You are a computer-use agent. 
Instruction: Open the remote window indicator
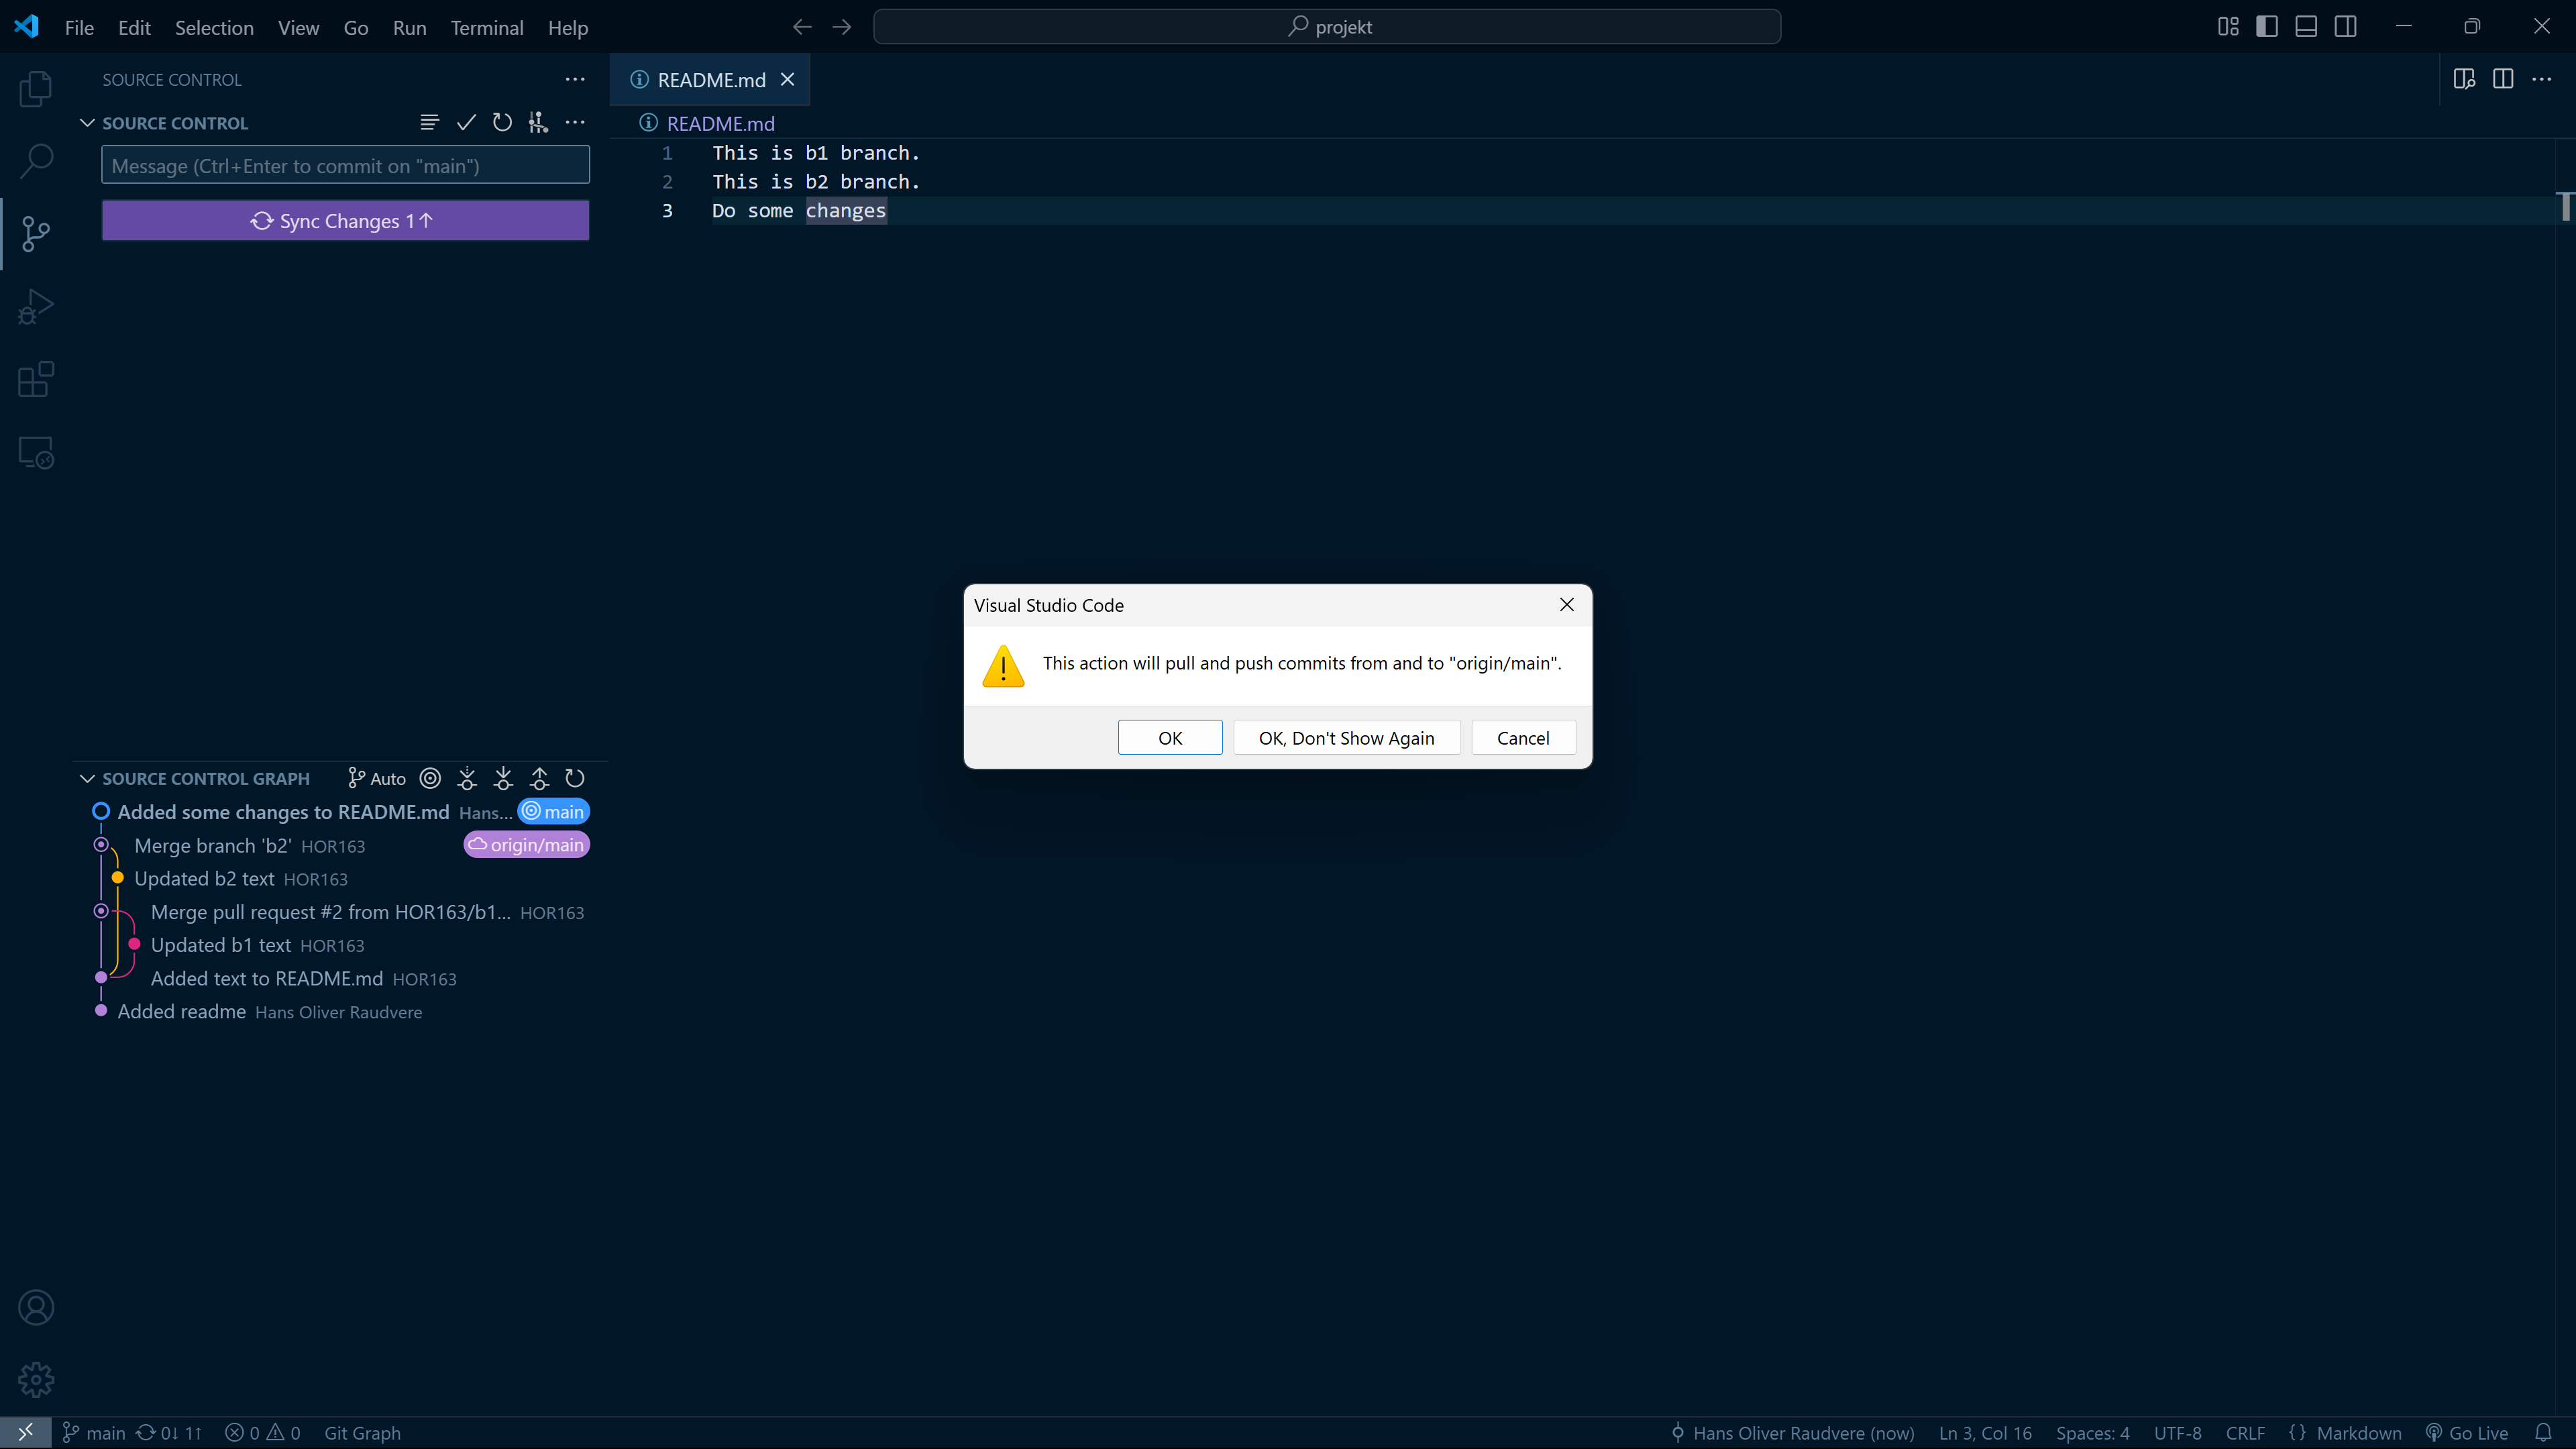click(x=26, y=1432)
